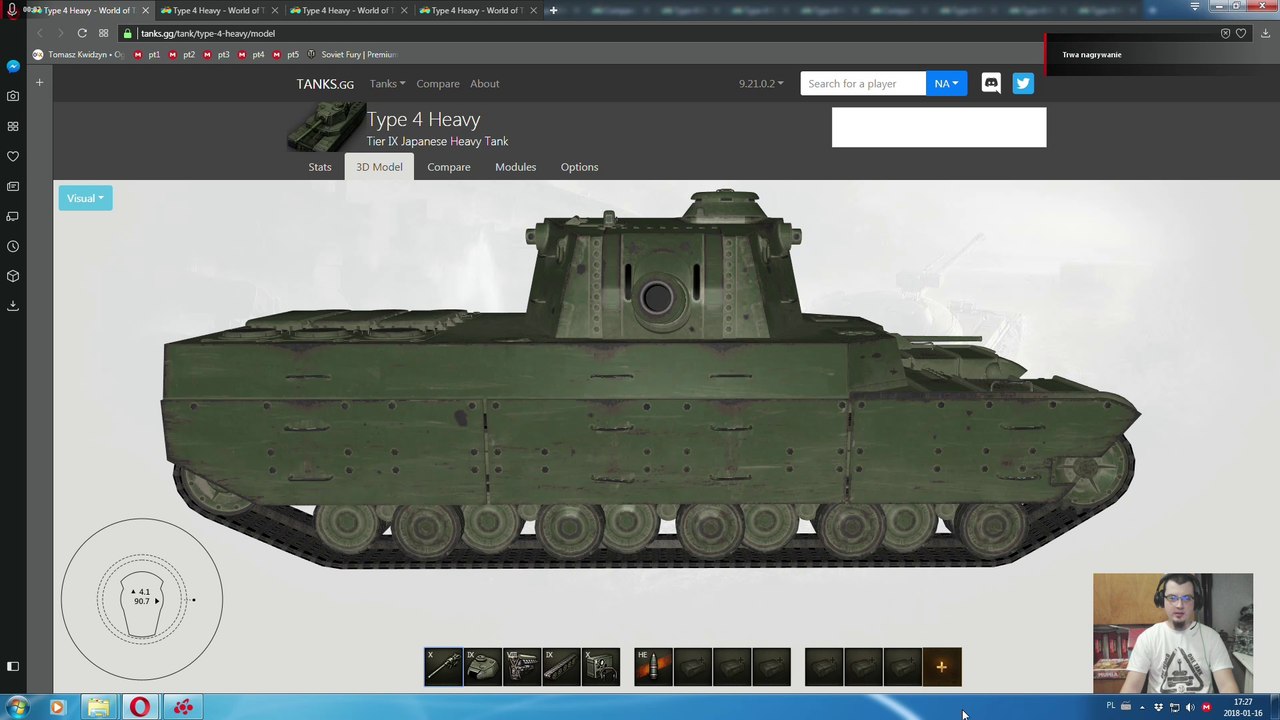Open Extensions cube in Opera sidebar
1280x720 pixels.
[13, 276]
